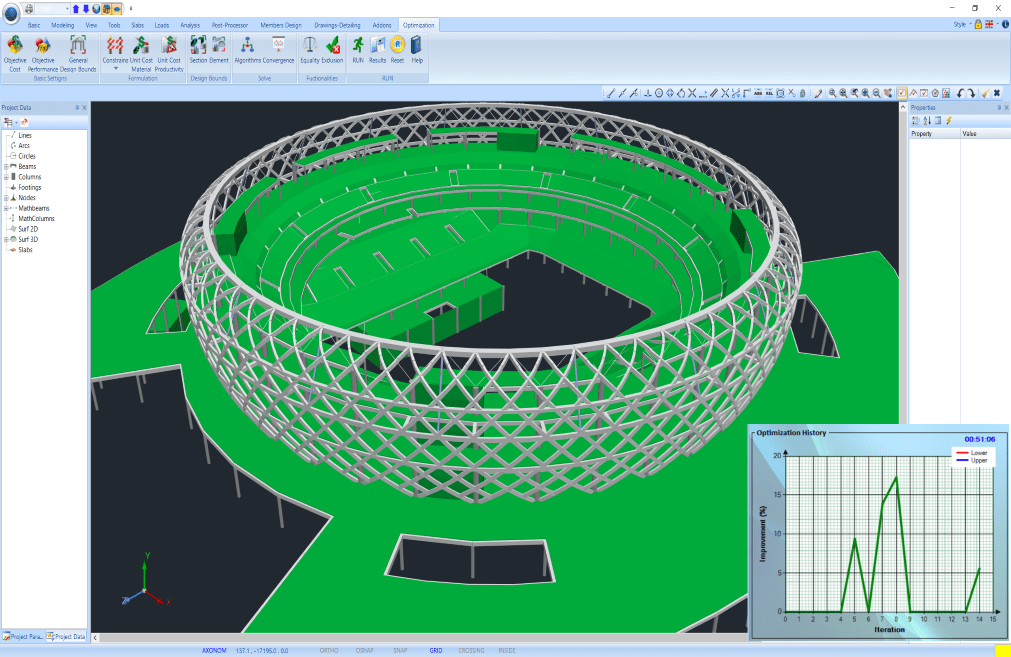Click the lightning bolt in Properties panel
Viewport: 1011px width, 657px height.
tap(948, 121)
